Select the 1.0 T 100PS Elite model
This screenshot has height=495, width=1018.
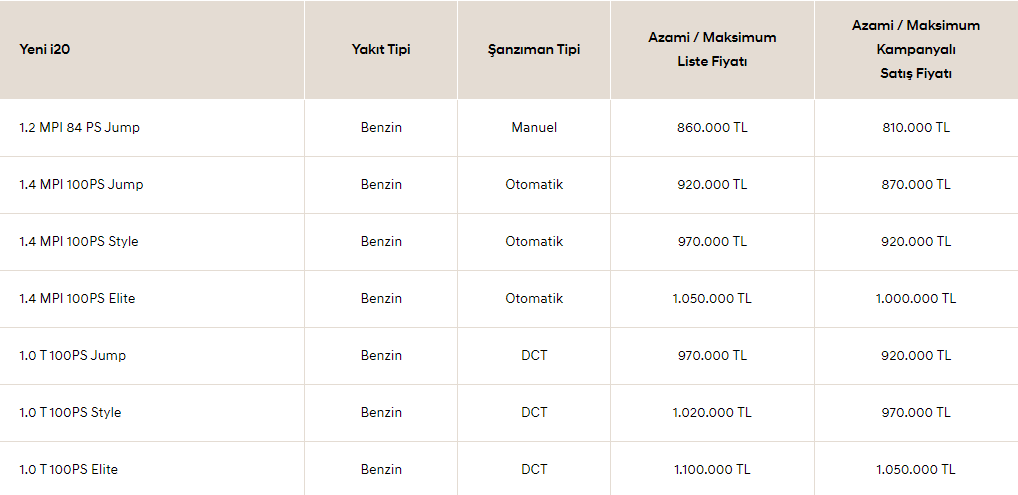coord(69,470)
